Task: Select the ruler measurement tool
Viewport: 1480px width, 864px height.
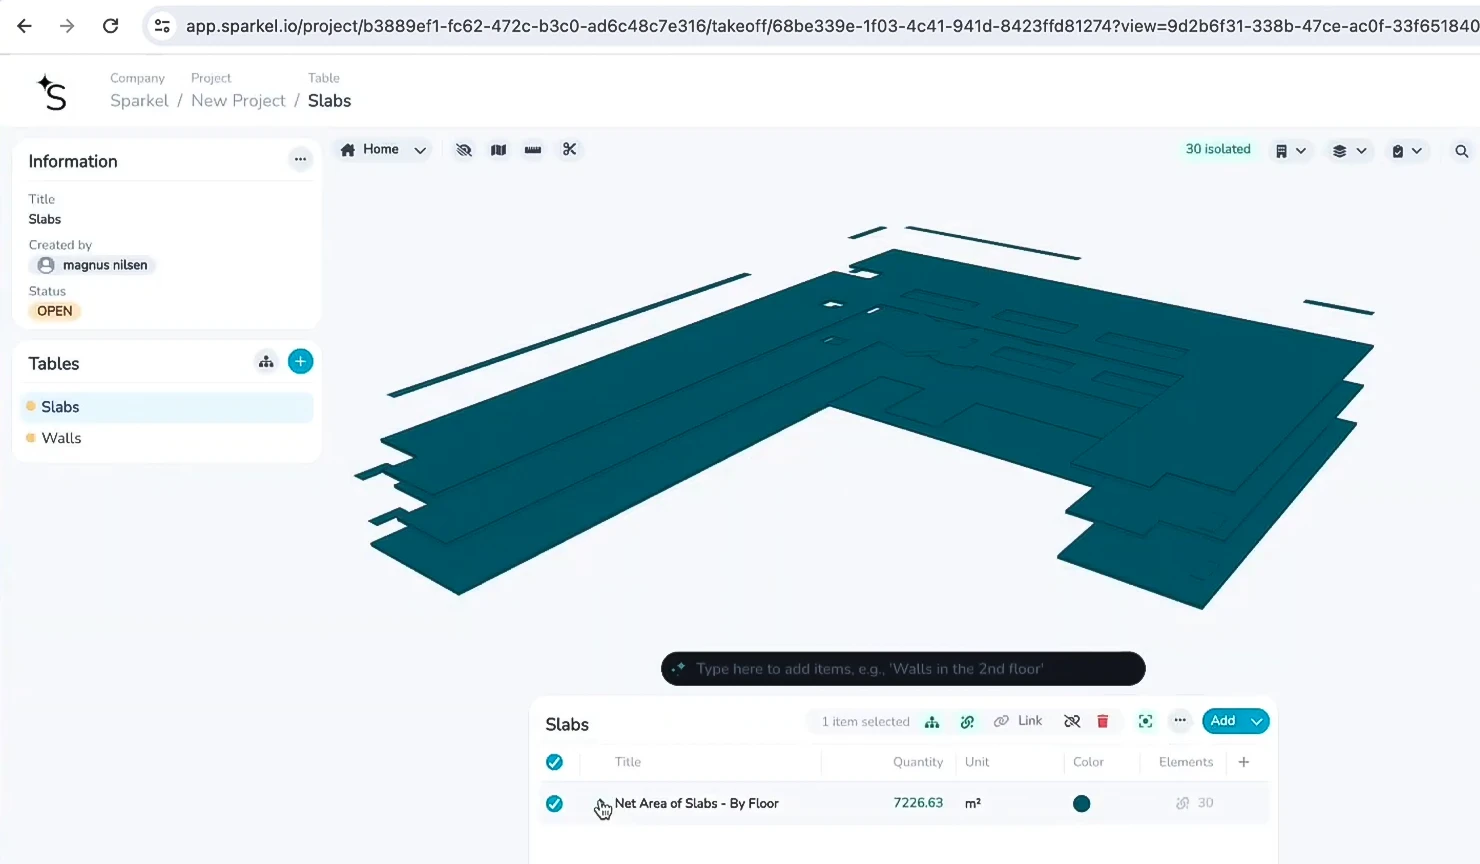Action: coord(533,150)
